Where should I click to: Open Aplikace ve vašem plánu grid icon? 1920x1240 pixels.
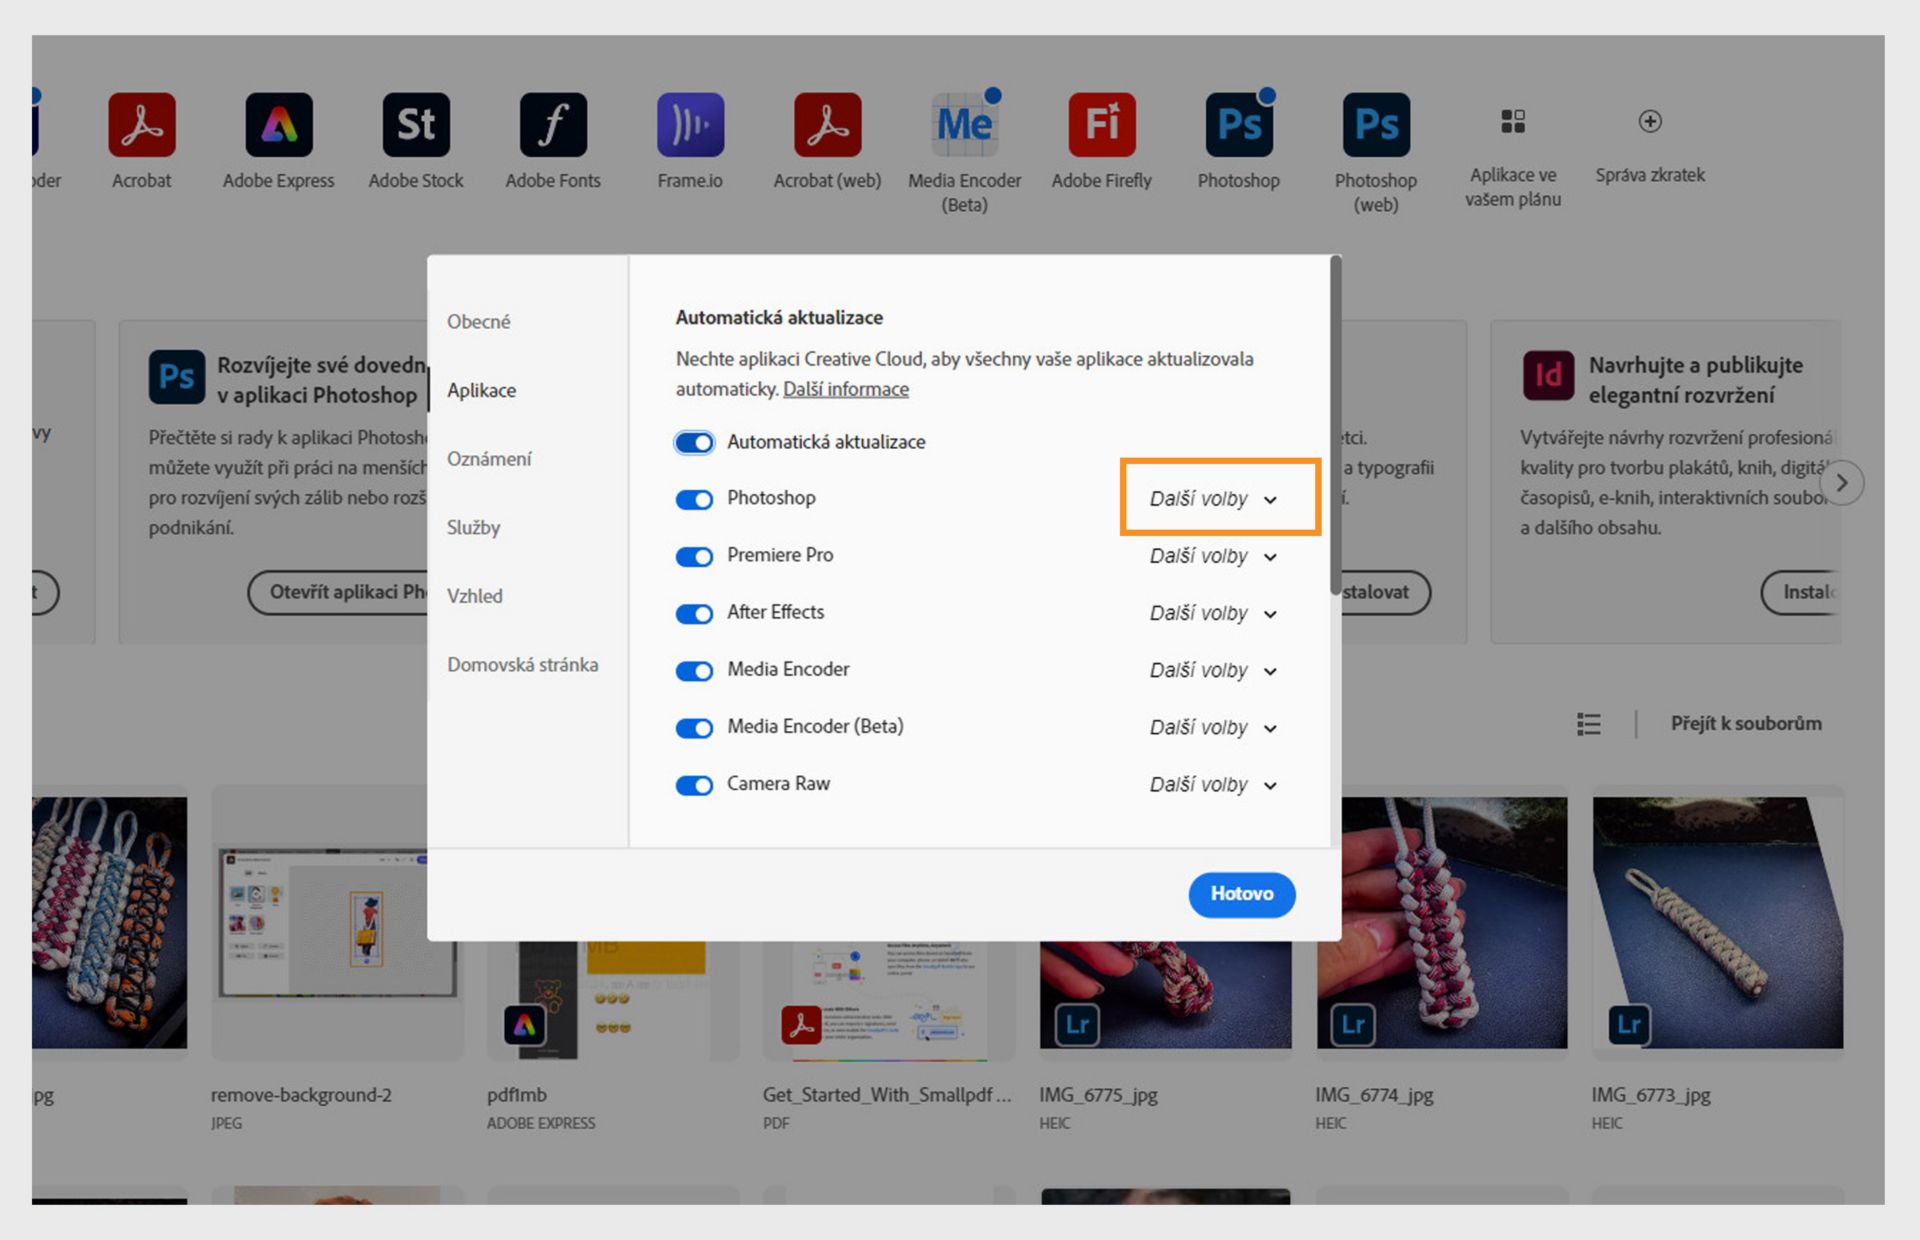(x=1513, y=121)
